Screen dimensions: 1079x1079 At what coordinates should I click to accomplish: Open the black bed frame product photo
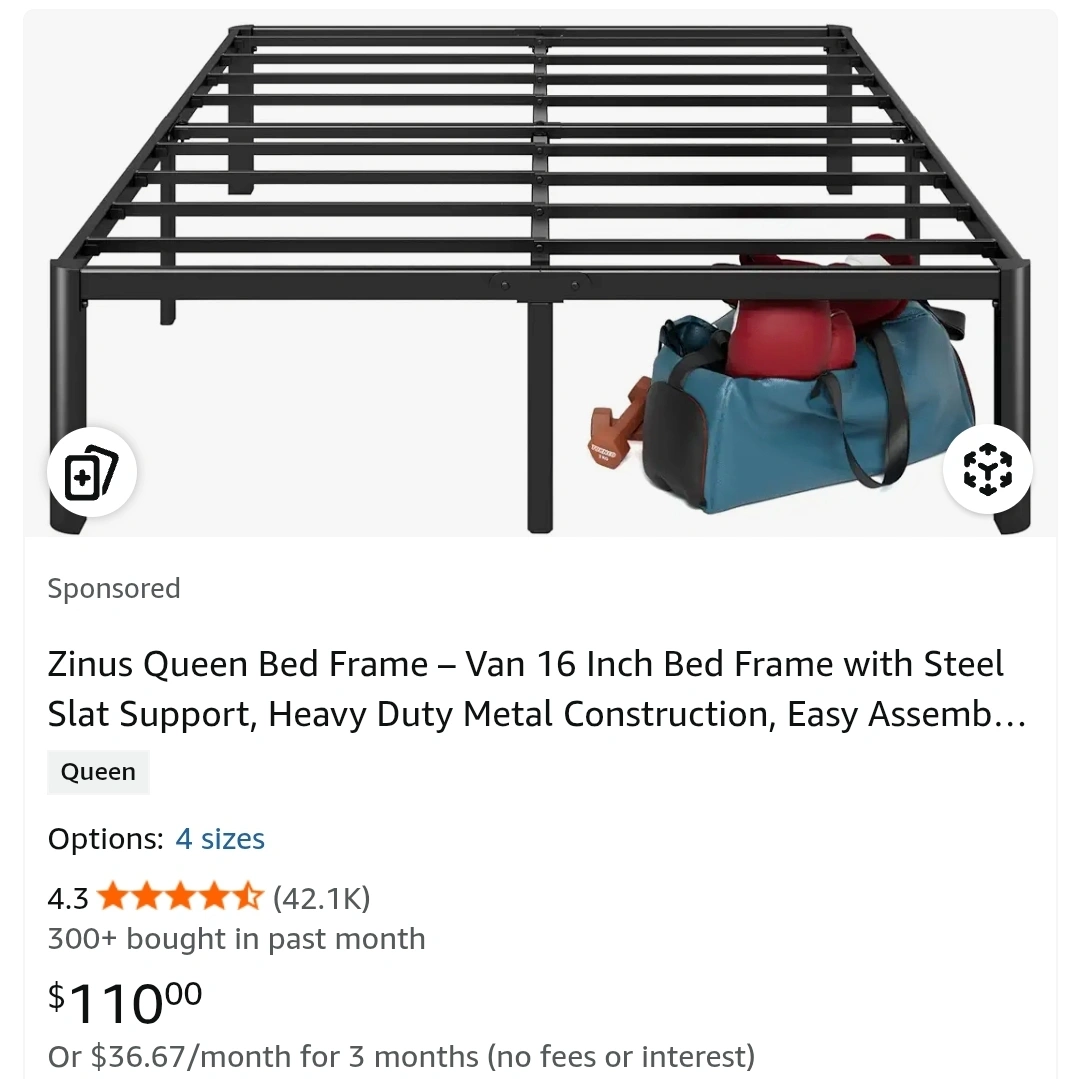pos(540,273)
